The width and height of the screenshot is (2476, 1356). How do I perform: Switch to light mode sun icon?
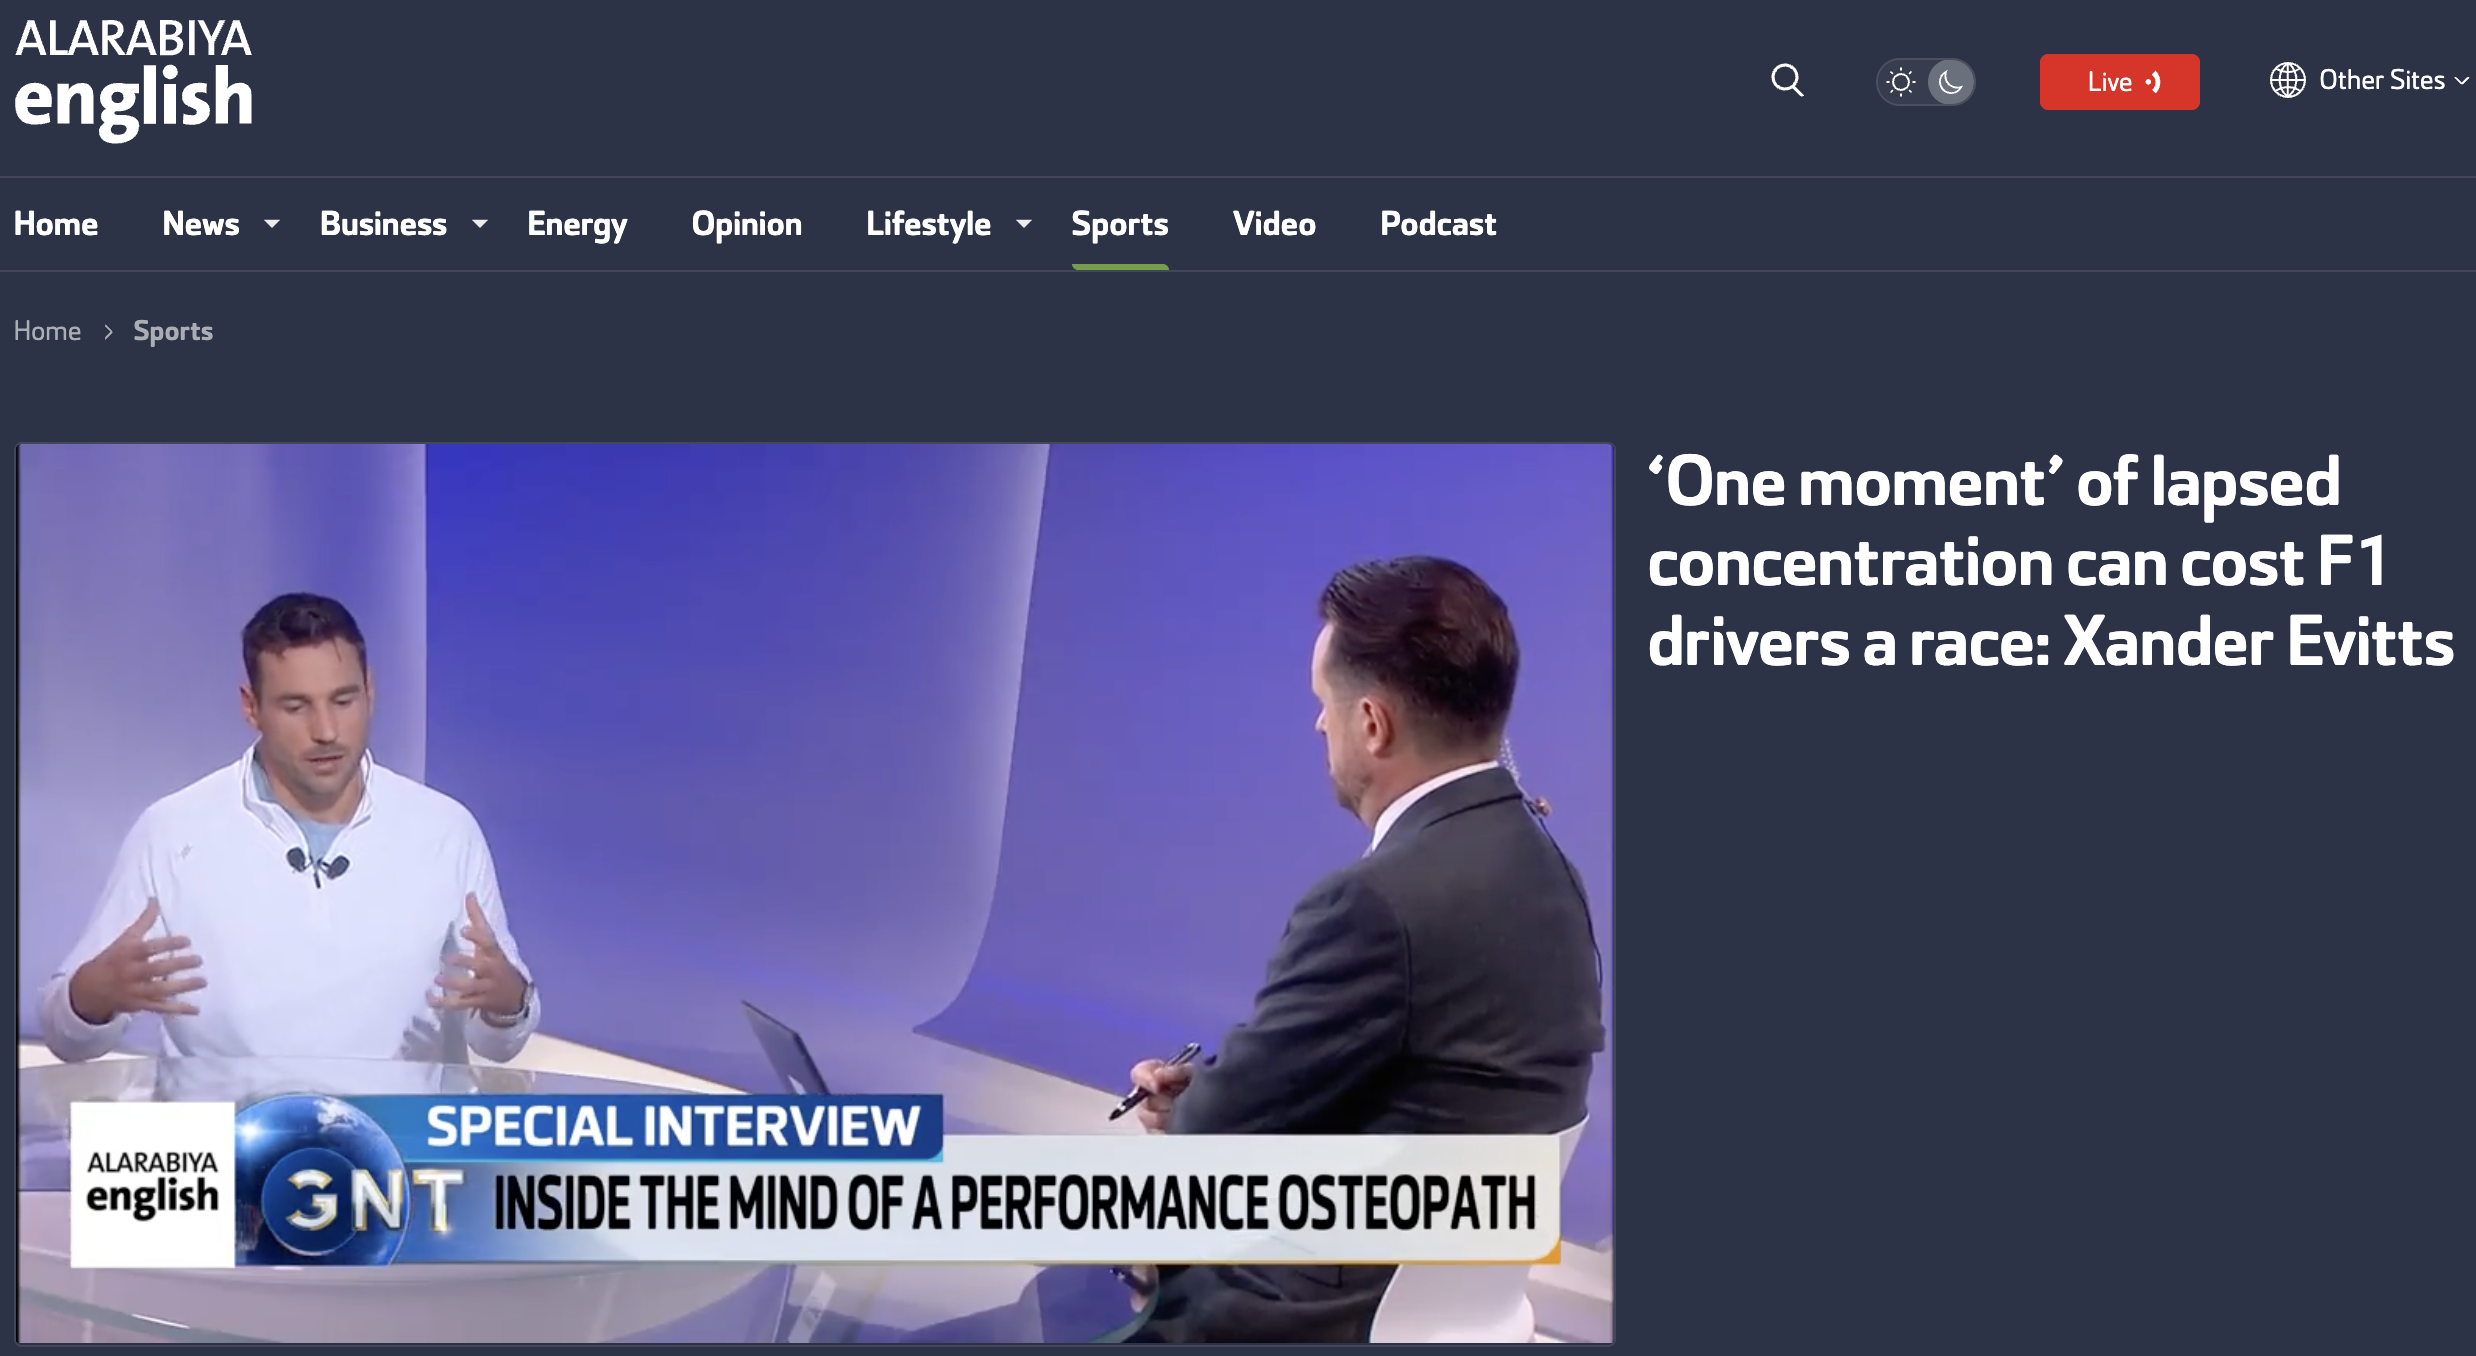coord(1901,82)
